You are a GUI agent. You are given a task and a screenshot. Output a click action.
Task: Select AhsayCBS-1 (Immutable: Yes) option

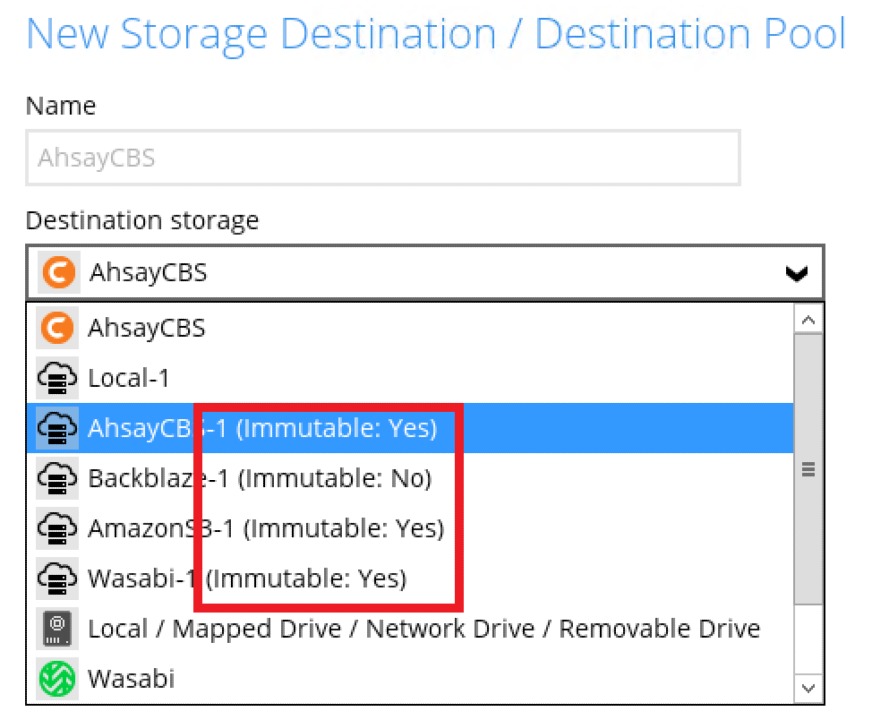click(262, 428)
